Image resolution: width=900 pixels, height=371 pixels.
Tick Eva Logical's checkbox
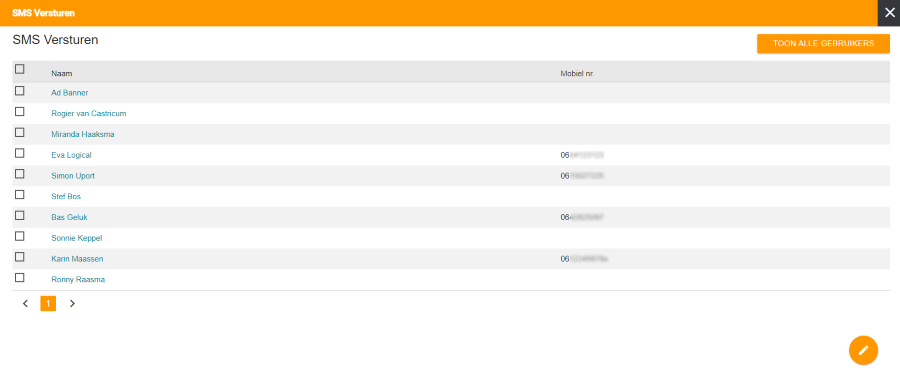coord(20,153)
